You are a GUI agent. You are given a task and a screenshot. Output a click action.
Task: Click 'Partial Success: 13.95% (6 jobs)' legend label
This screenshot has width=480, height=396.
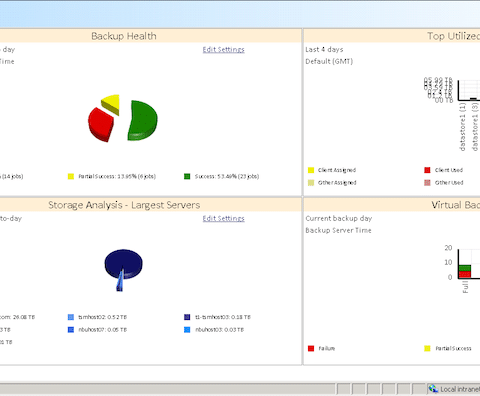117,176
